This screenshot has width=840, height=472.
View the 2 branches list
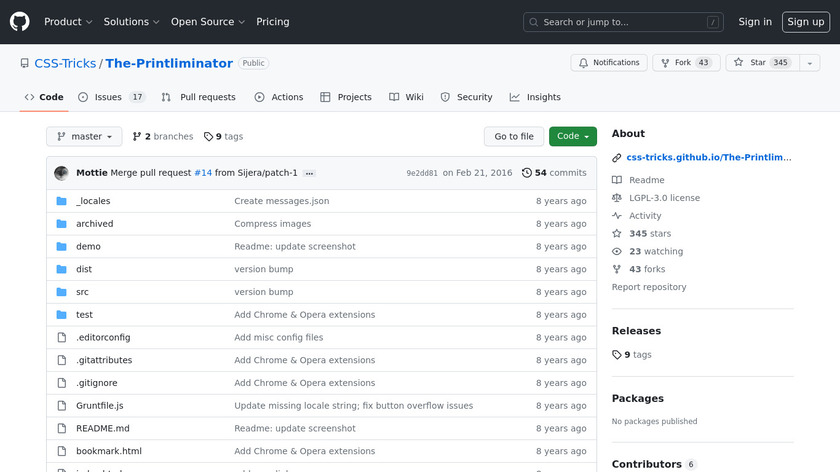pos(162,137)
